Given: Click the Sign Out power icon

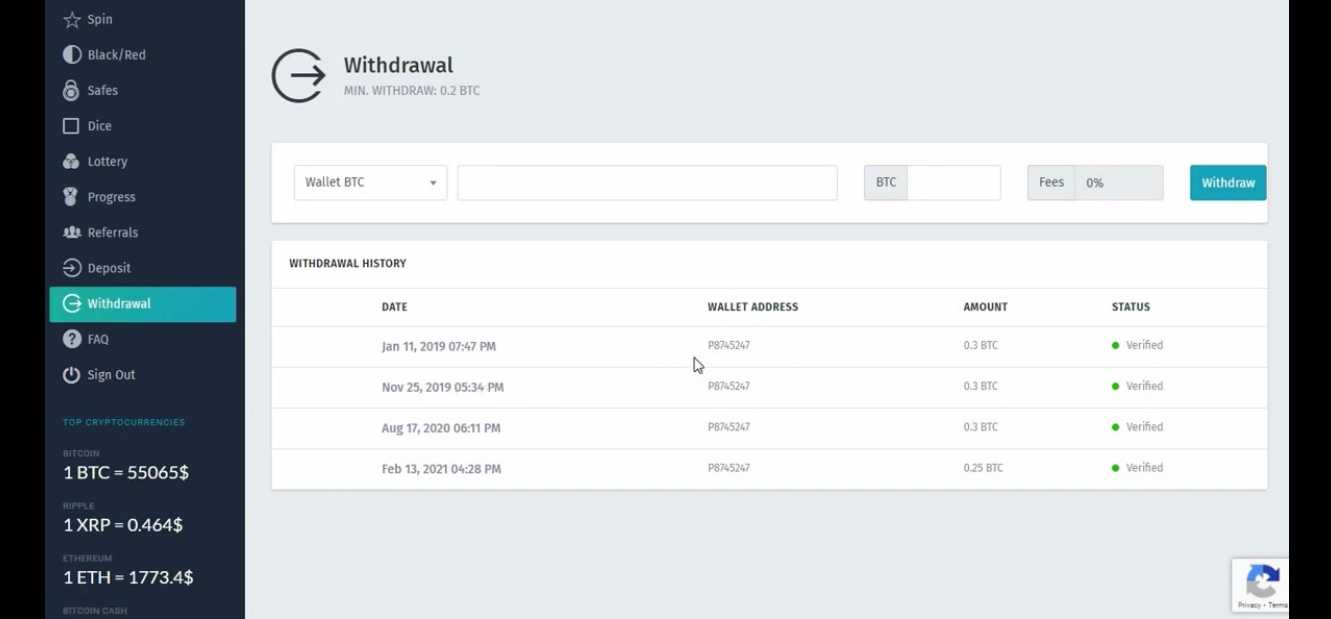Looking at the screenshot, I should tap(71, 375).
